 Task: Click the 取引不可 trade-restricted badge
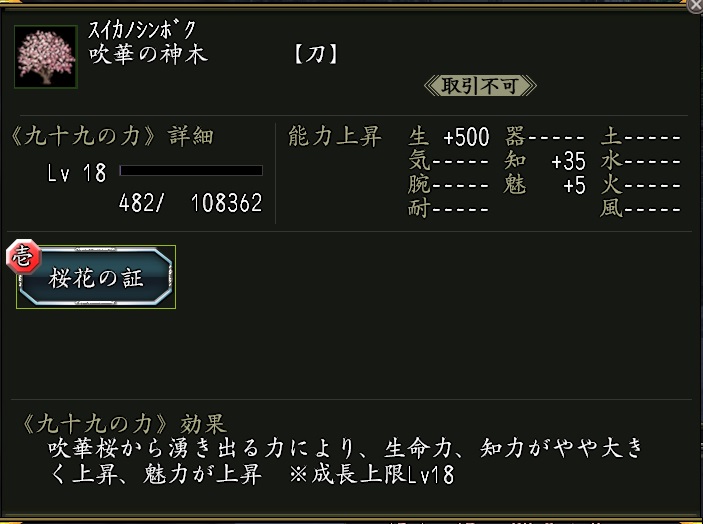tap(472, 86)
